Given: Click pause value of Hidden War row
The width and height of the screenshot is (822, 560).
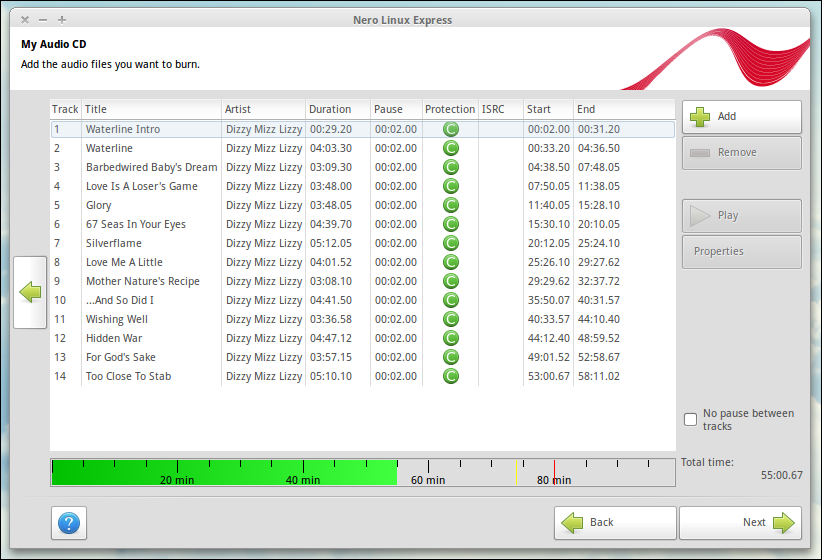Looking at the screenshot, I should pos(396,338).
